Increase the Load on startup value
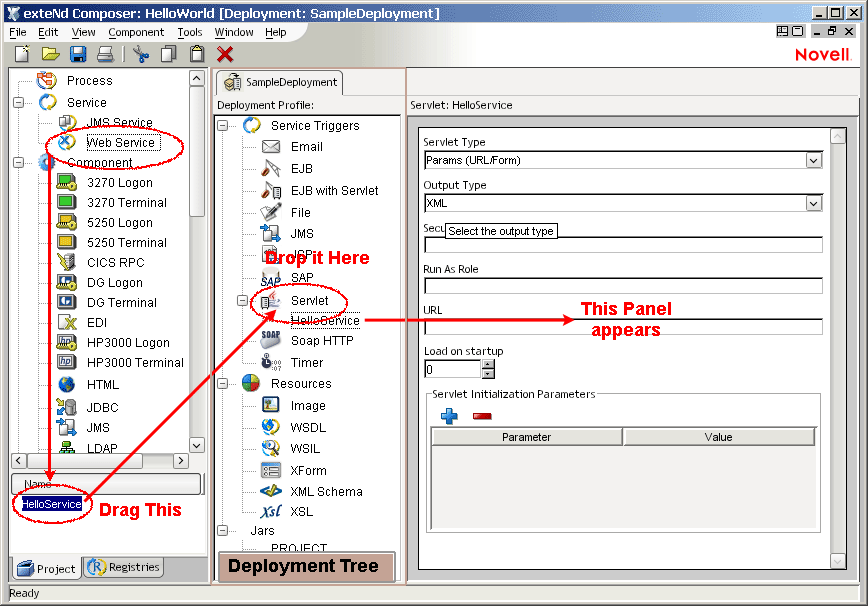Image resolution: width=868 pixels, height=606 pixels. [x=488, y=364]
